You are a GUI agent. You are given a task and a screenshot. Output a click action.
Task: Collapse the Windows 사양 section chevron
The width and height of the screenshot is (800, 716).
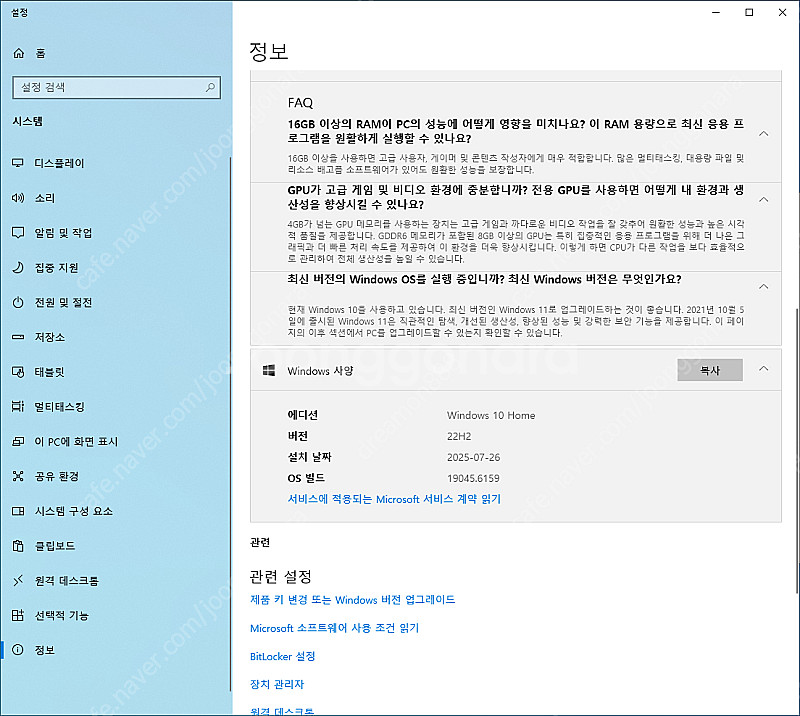click(x=763, y=368)
